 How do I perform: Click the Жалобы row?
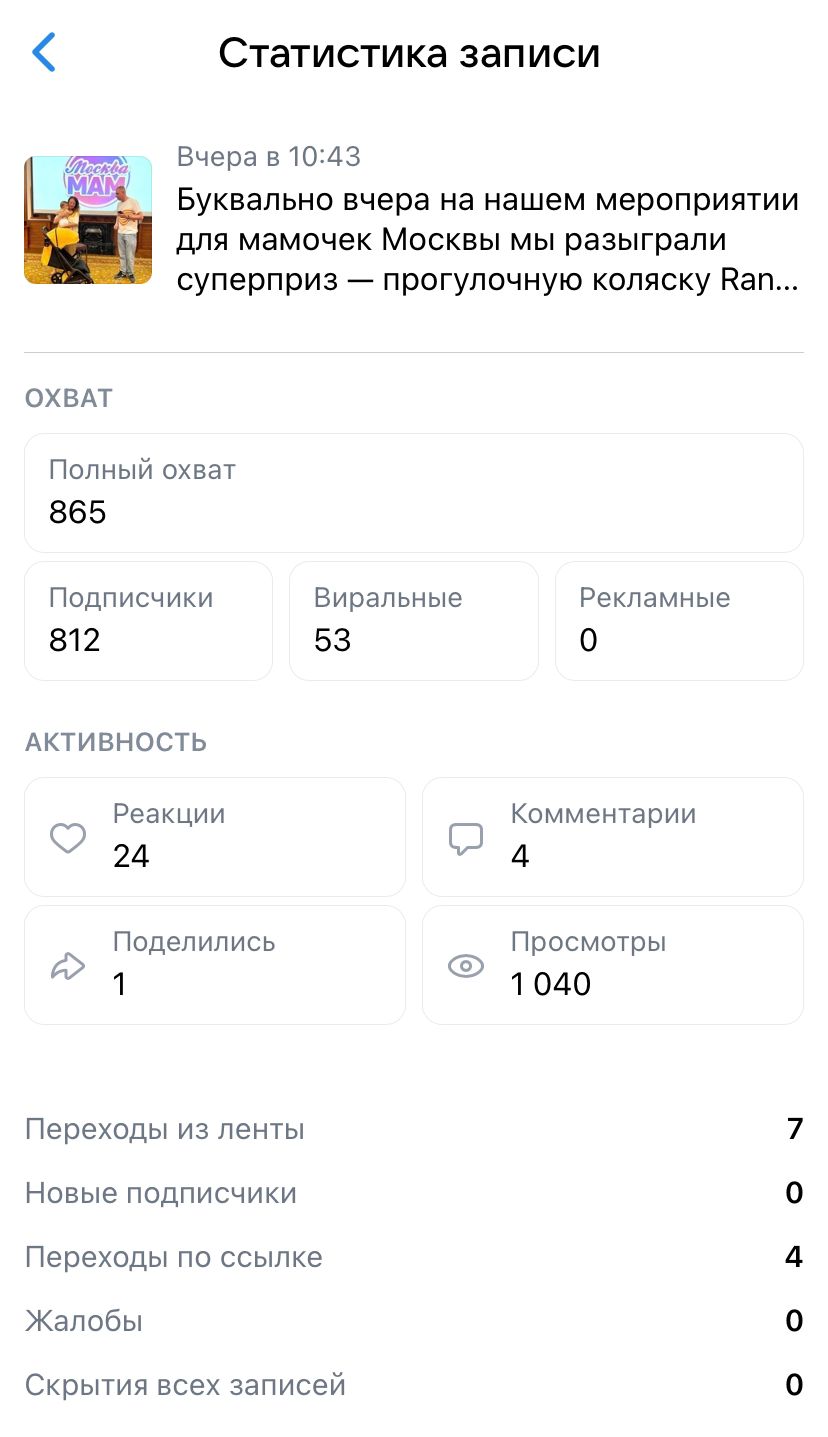[x=414, y=1322]
